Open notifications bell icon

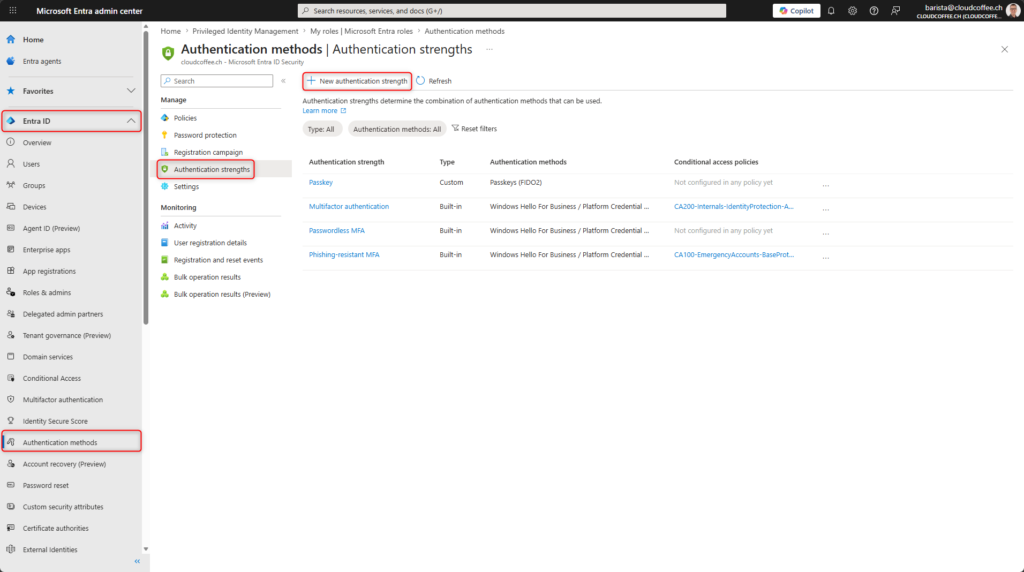tap(831, 10)
